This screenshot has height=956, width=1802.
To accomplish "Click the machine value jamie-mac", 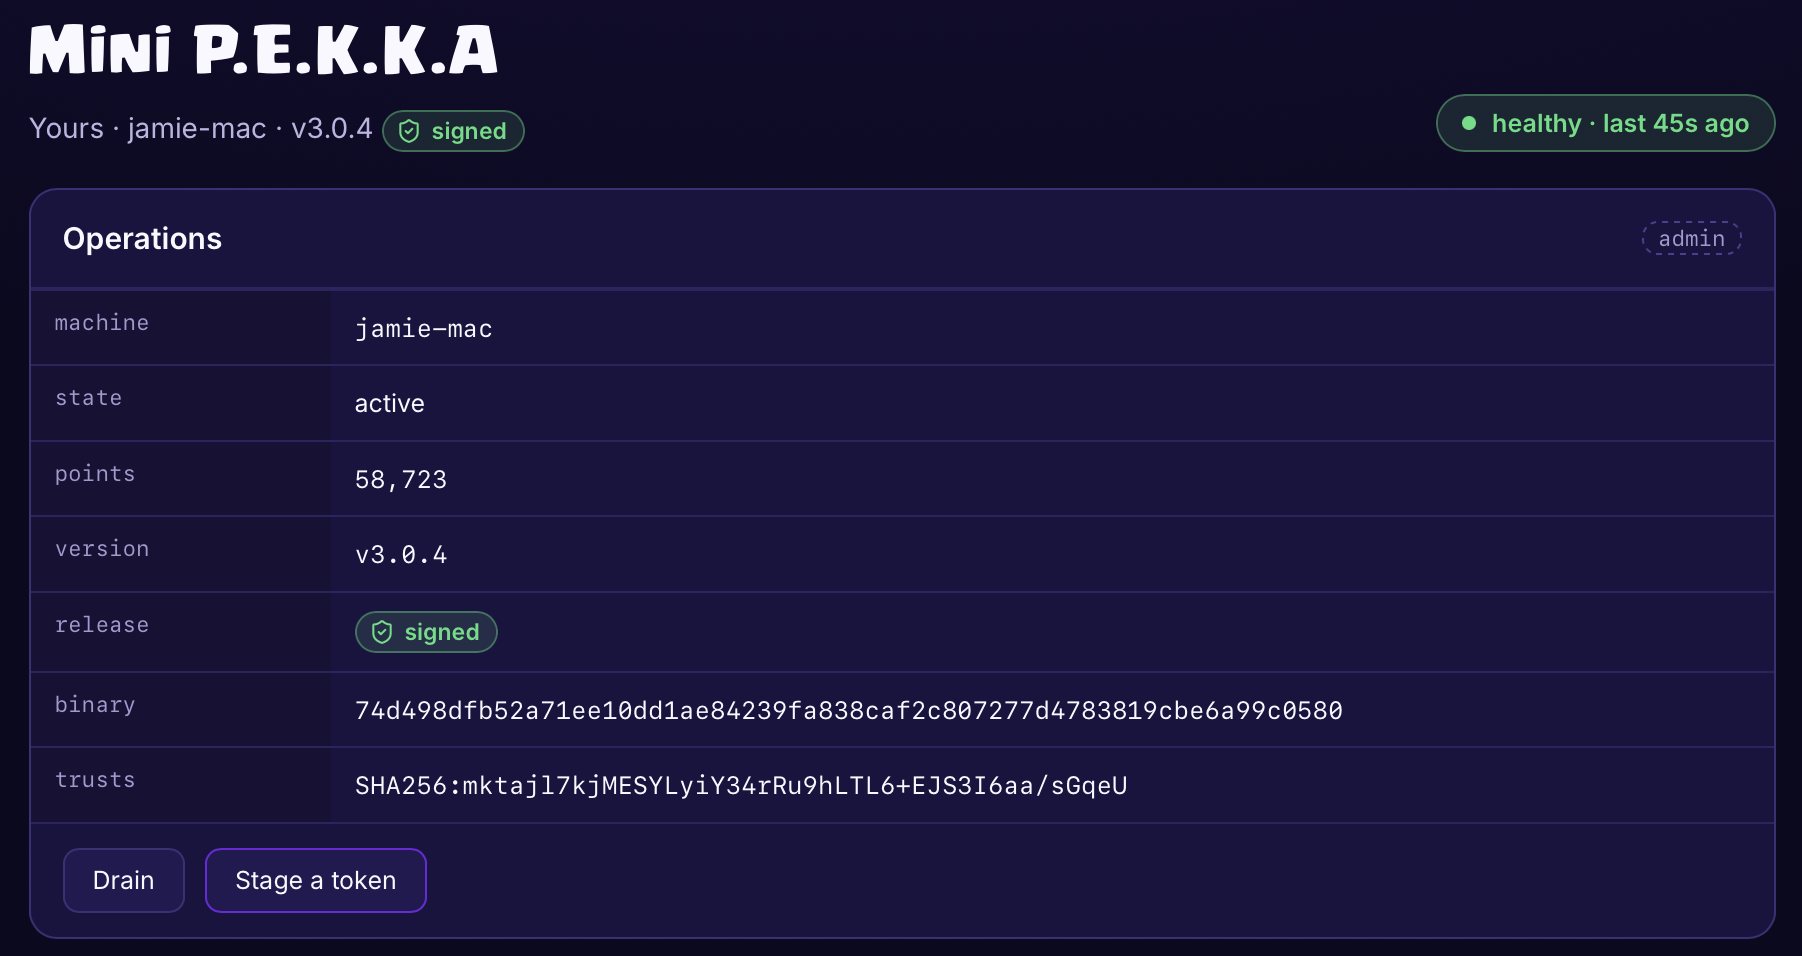I will [x=424, y=329].
